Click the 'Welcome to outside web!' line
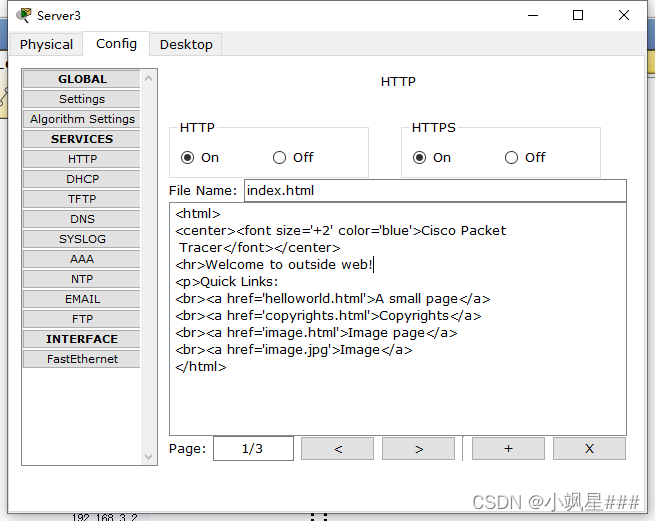 click(x=274, y=264)
